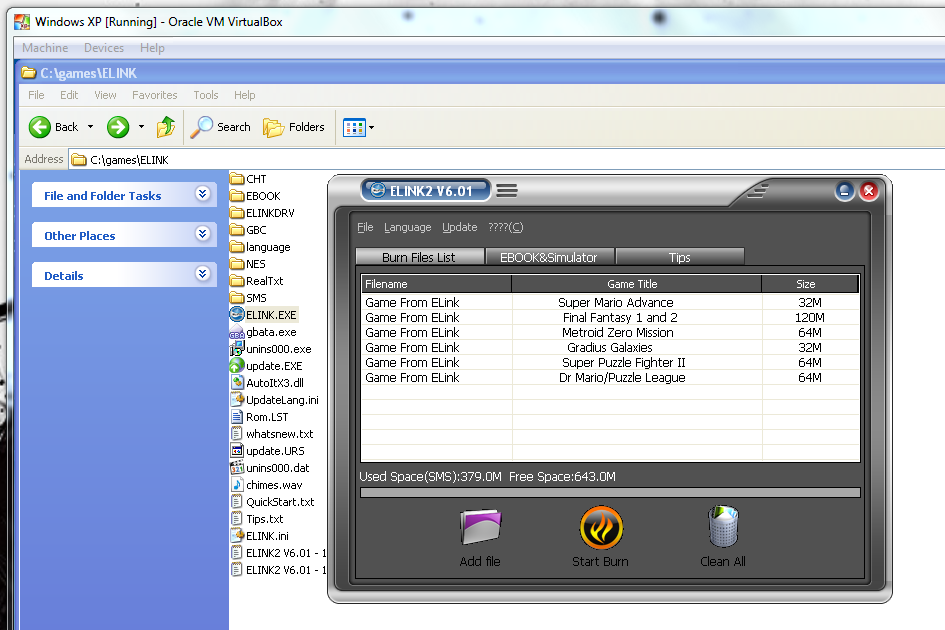The image size is (945, 630).
Task: Select the ELINKDRV folder
Action: tap(262, 213)
